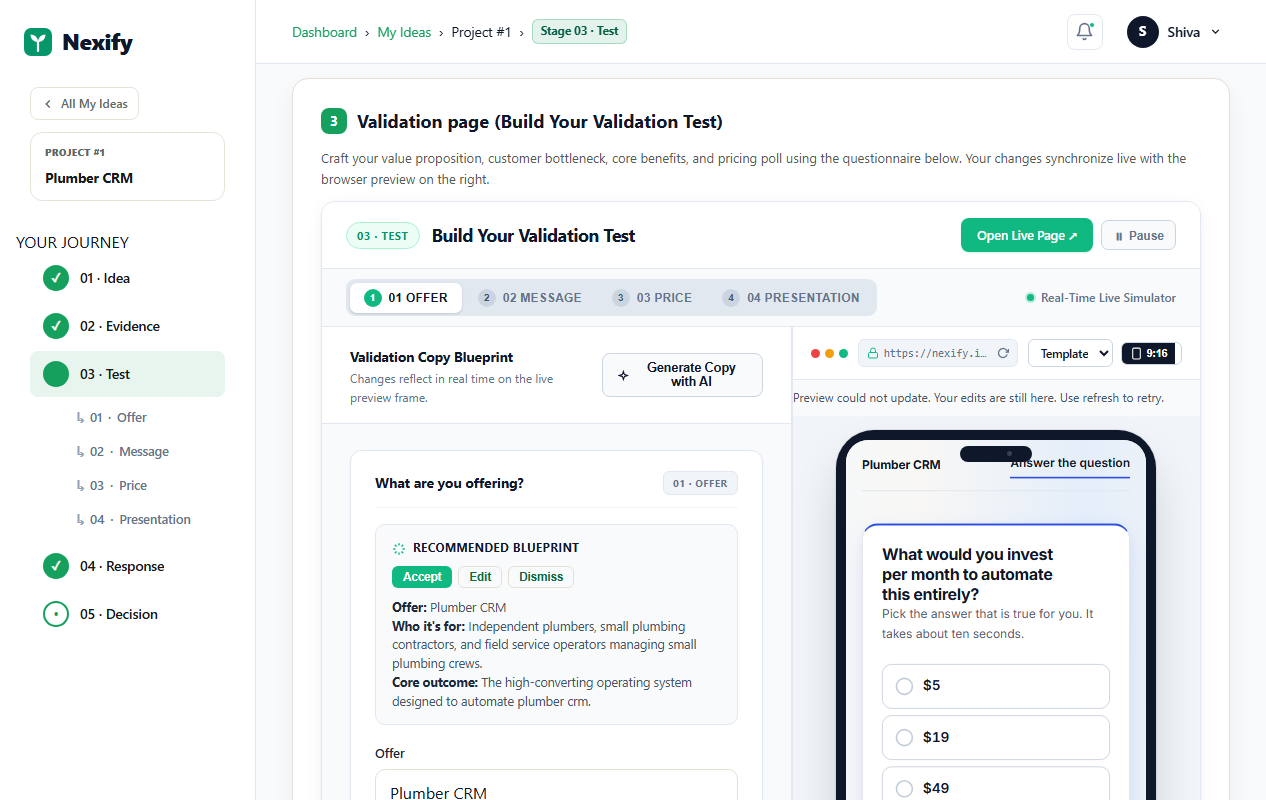Generate Copy with AI

pyautogui.click(x=682, y=375)
